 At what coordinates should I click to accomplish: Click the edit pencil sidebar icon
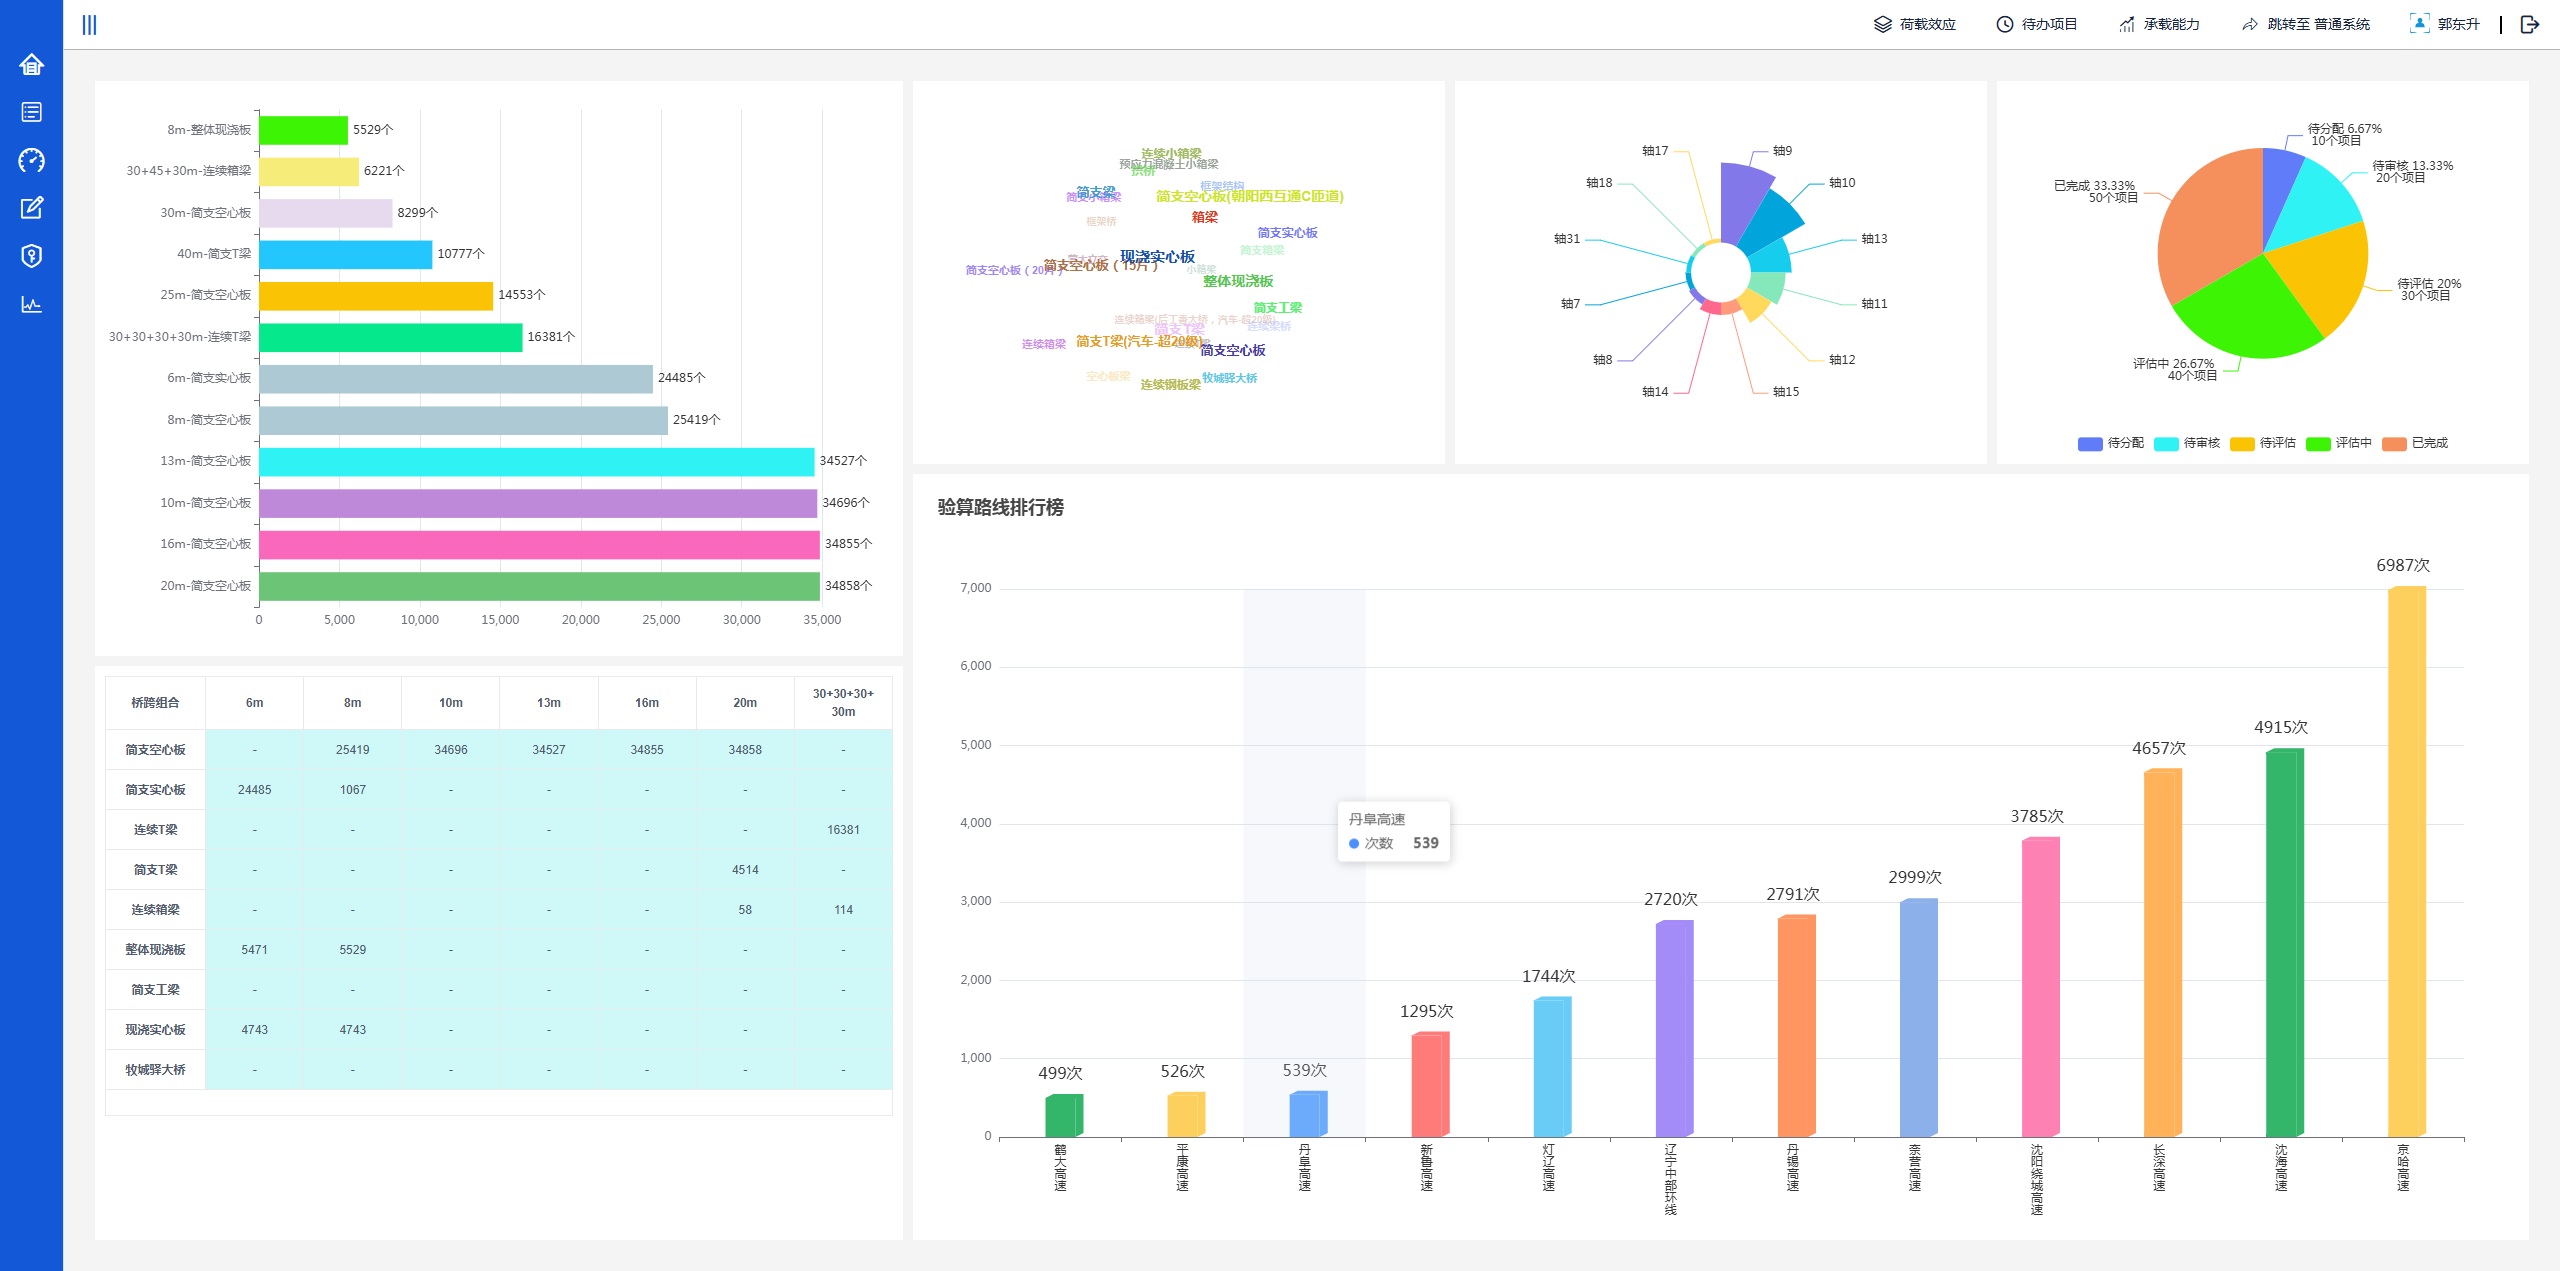[31, 208]
